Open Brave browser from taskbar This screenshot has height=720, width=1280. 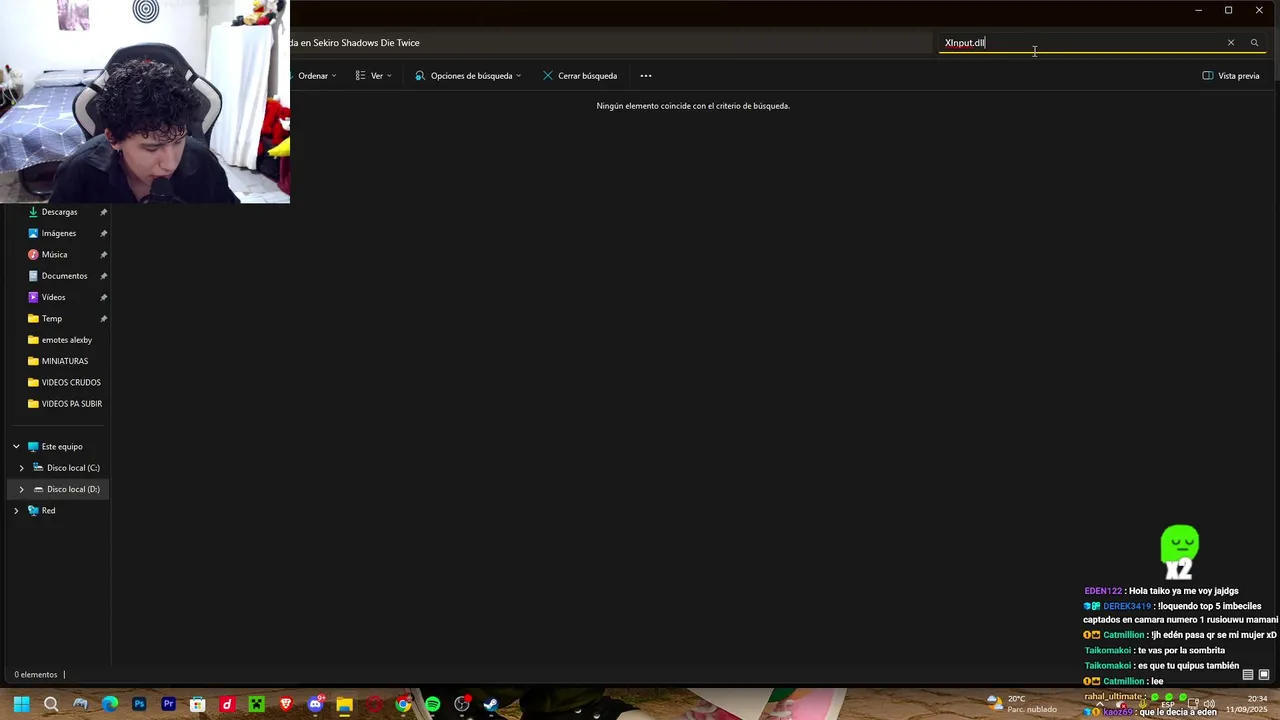click(x=286, y=704)
